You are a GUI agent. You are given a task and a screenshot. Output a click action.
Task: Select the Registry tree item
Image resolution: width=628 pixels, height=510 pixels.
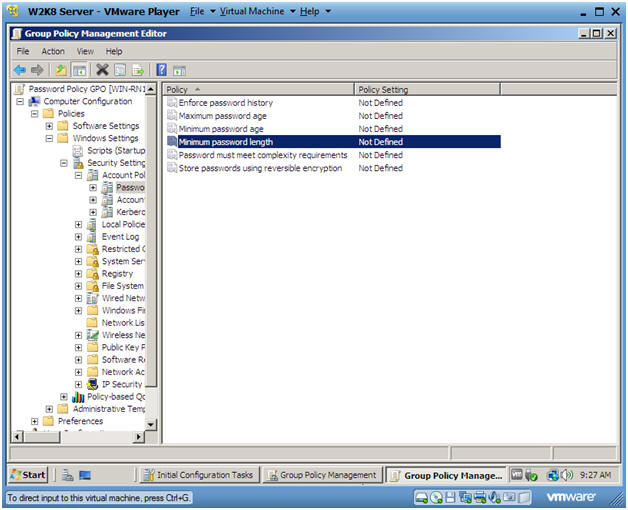click(117, 274)
